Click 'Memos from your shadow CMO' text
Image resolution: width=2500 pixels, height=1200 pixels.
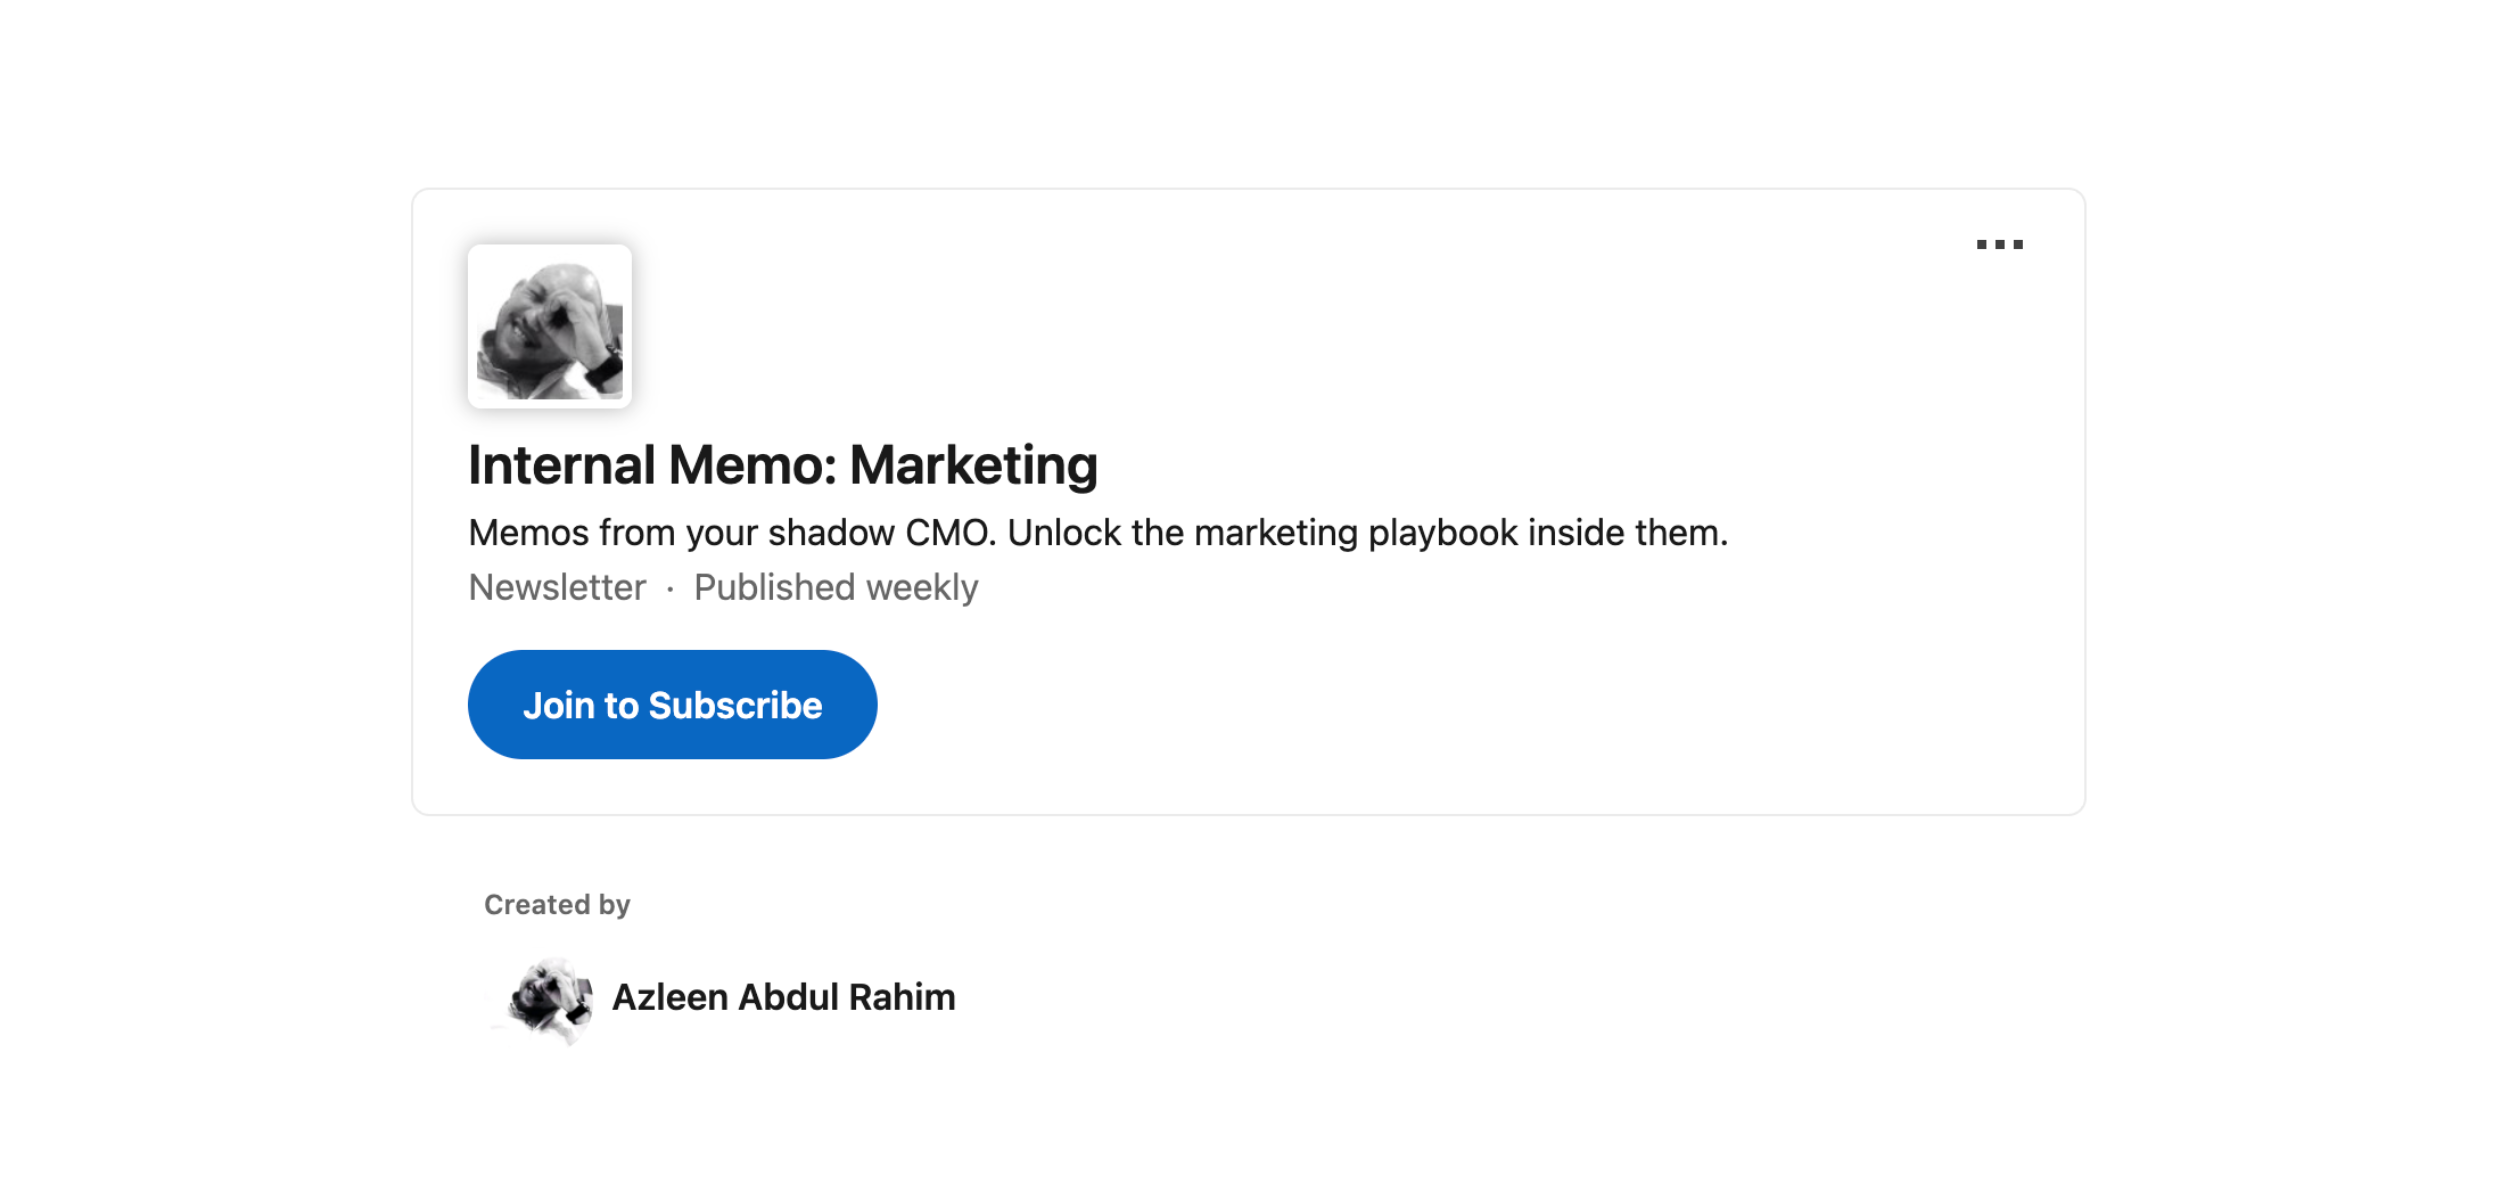[731, 533]
